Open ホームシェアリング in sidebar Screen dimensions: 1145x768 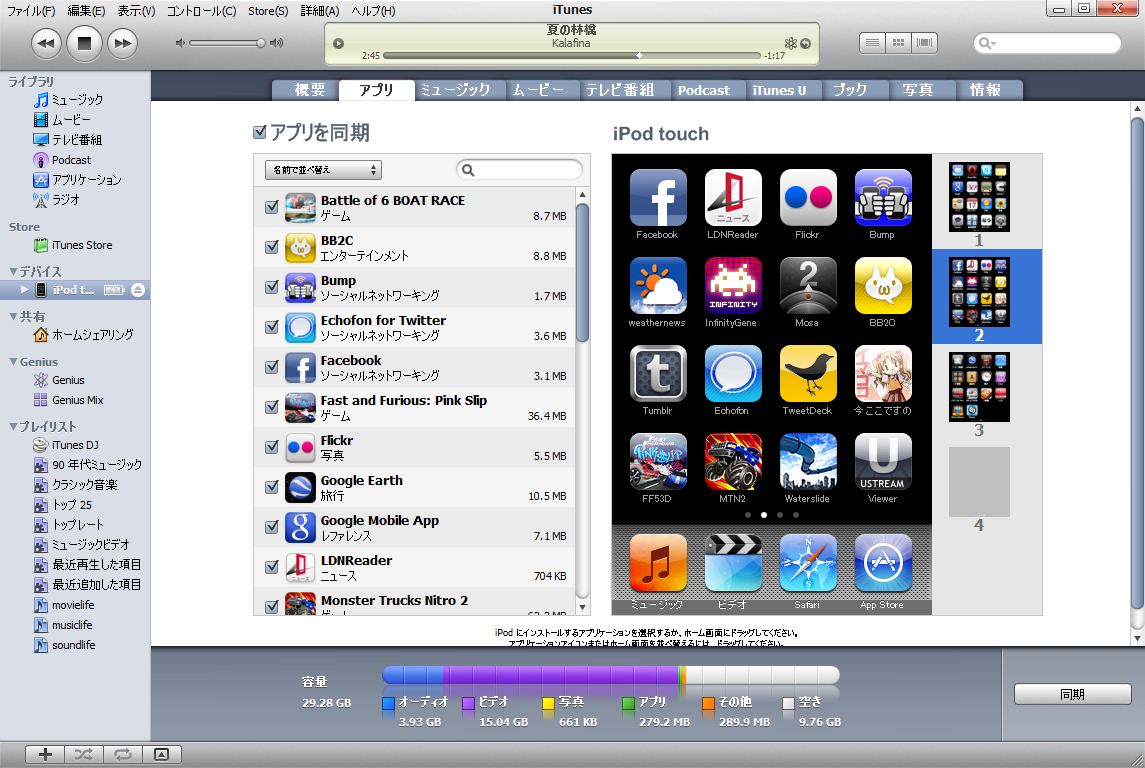click(83, 334)
